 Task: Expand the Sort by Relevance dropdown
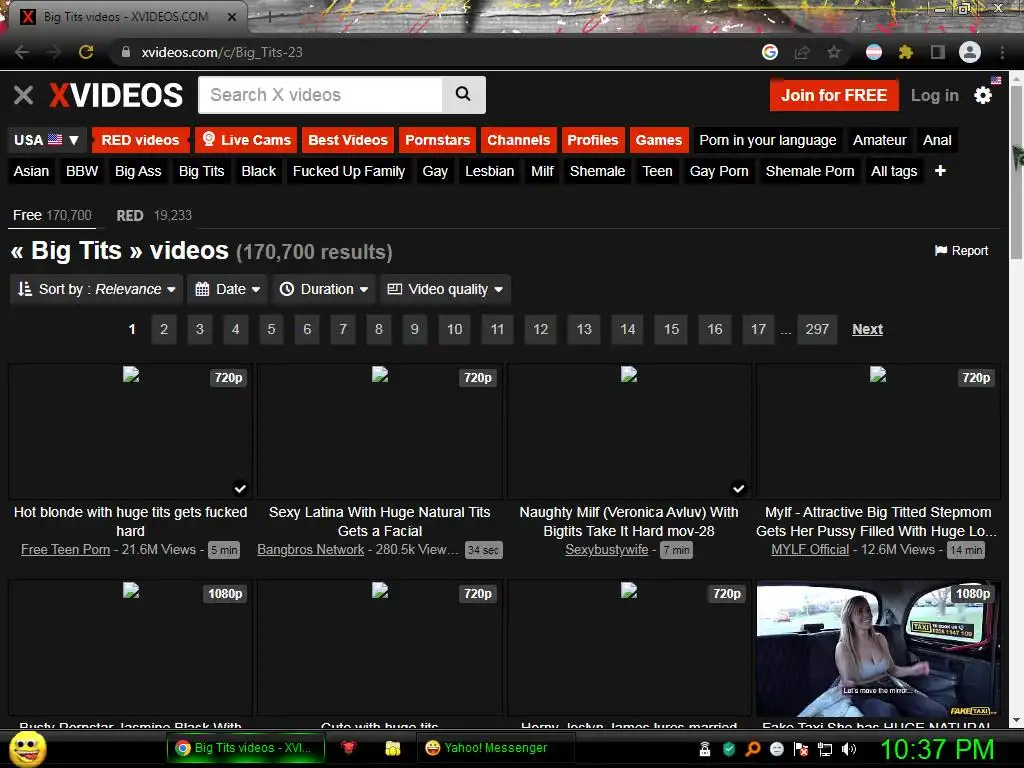pos(96,289)
